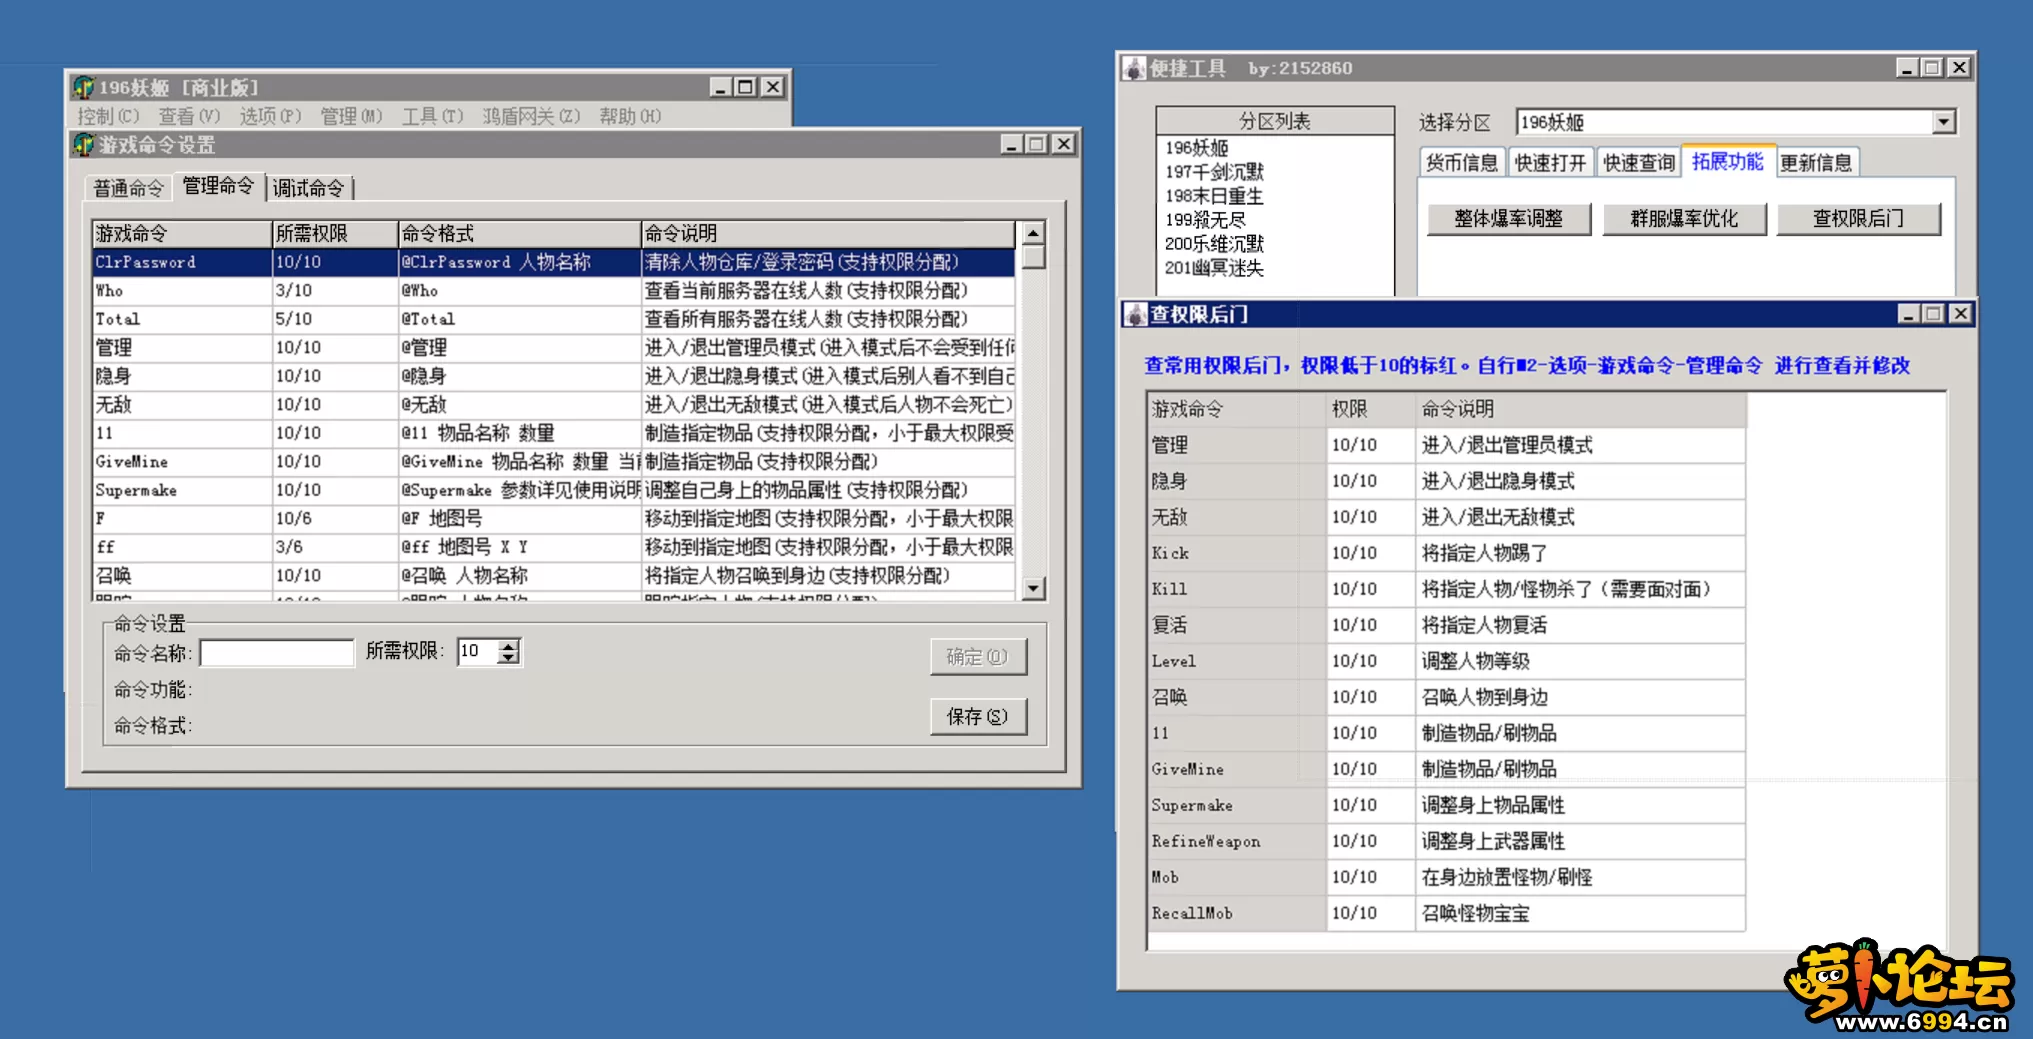Switch to the 管理命令 tab
This screenshot has height=1039, width=2033.
[x=218, y=186]
